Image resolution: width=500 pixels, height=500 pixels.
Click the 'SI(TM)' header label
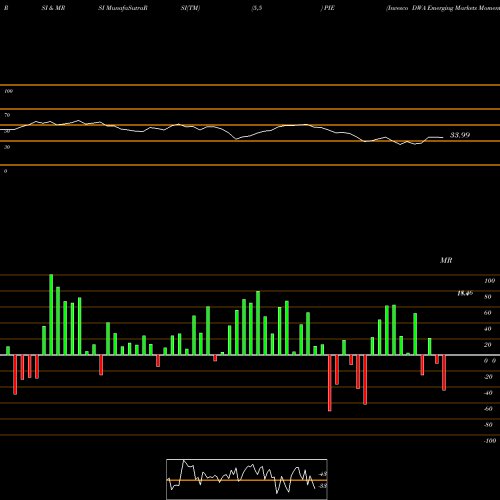pos(190,8)
